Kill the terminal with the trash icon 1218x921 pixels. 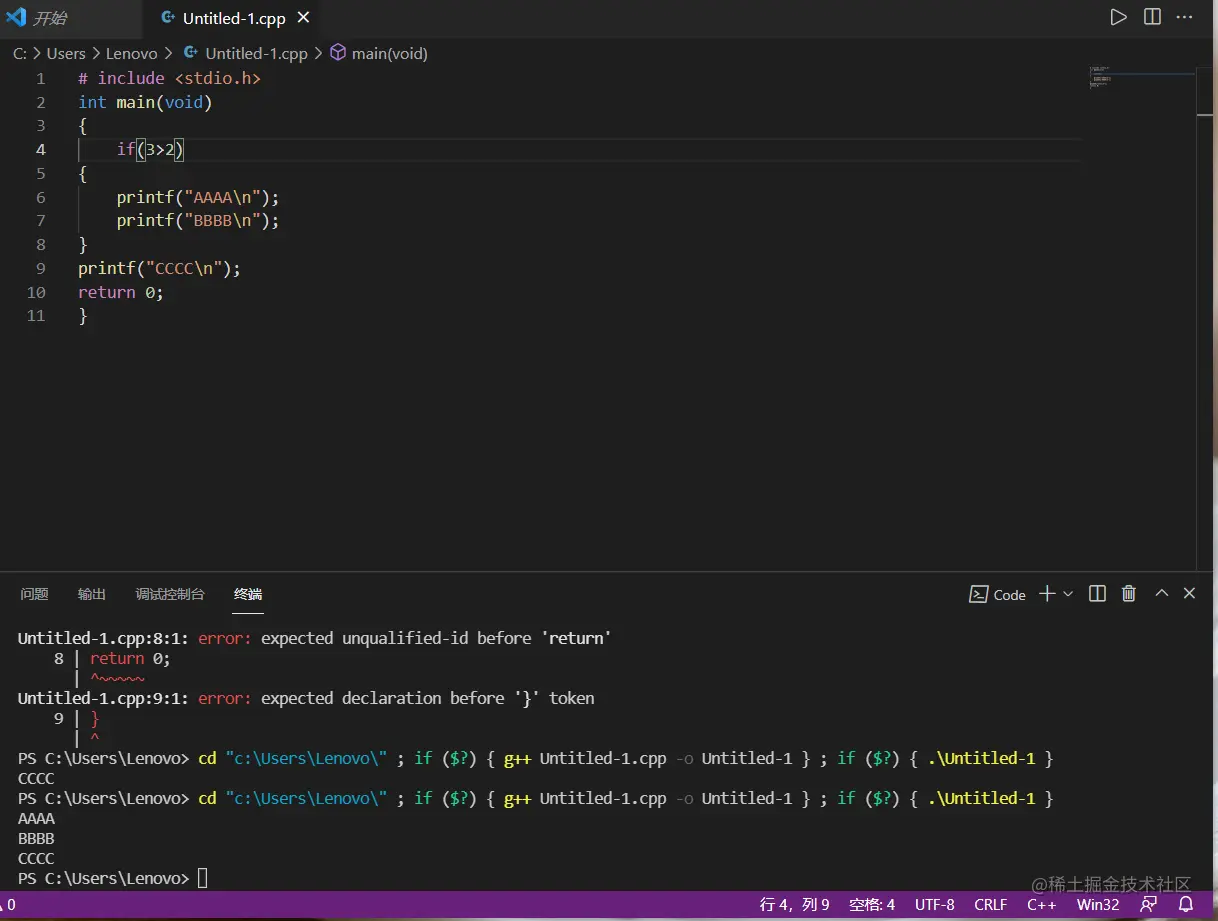[1129, 594]
